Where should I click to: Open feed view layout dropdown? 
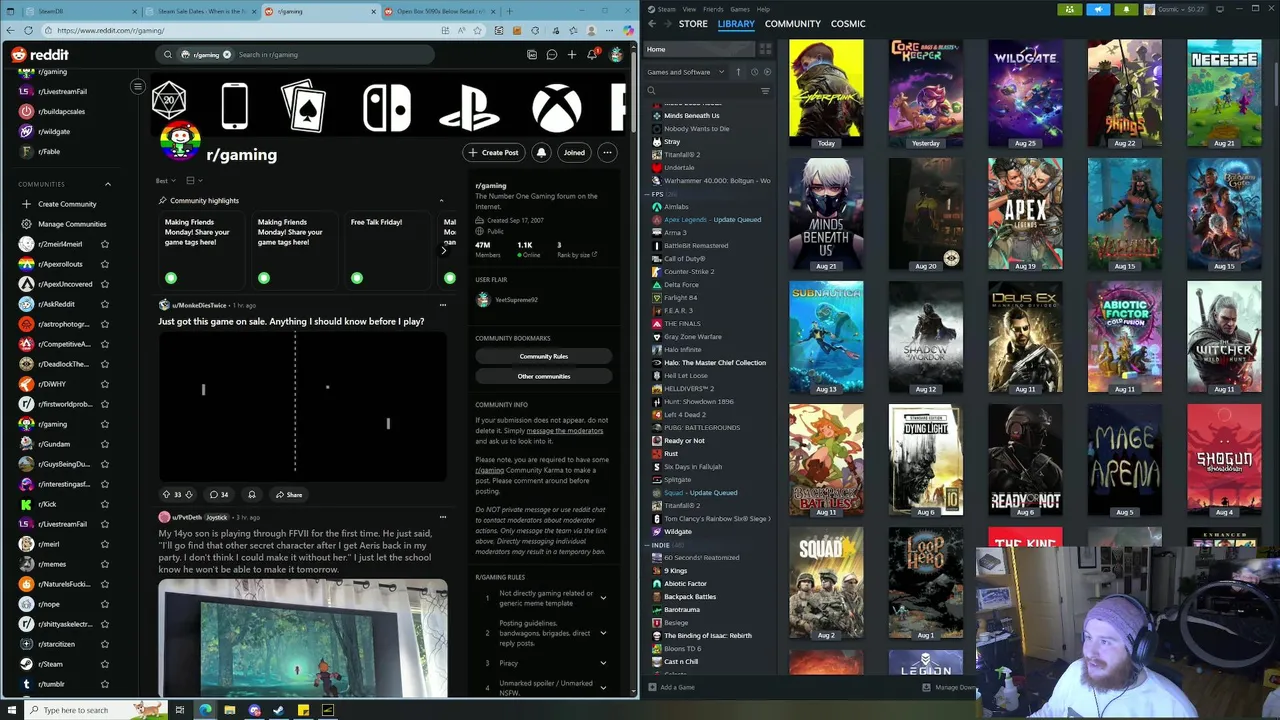194,181
